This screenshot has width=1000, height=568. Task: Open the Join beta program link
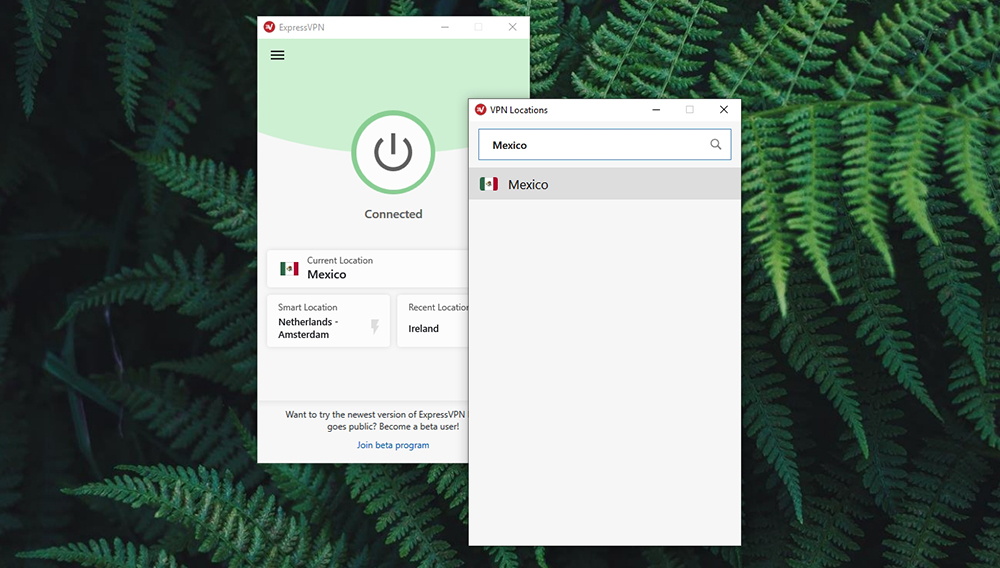point(393,445)
